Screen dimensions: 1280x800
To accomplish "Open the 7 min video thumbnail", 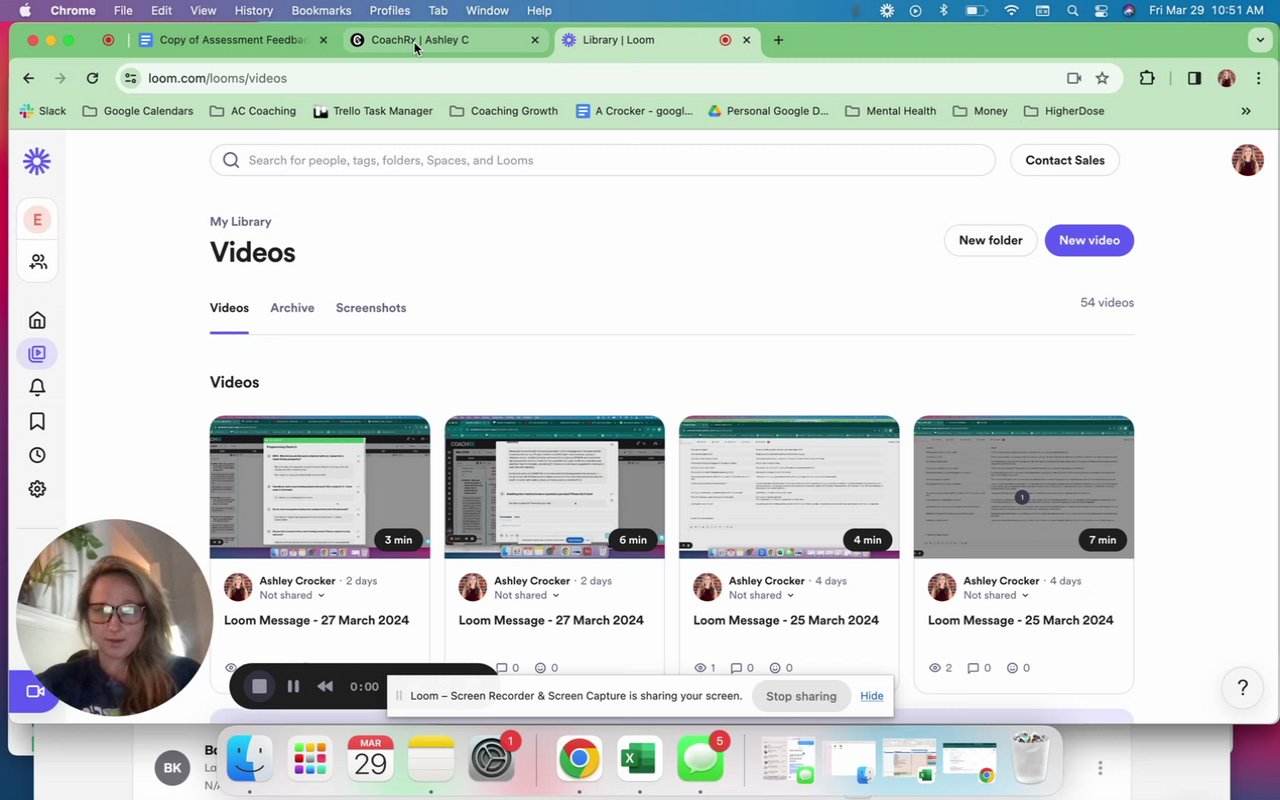I will [x=1024, y=487].
